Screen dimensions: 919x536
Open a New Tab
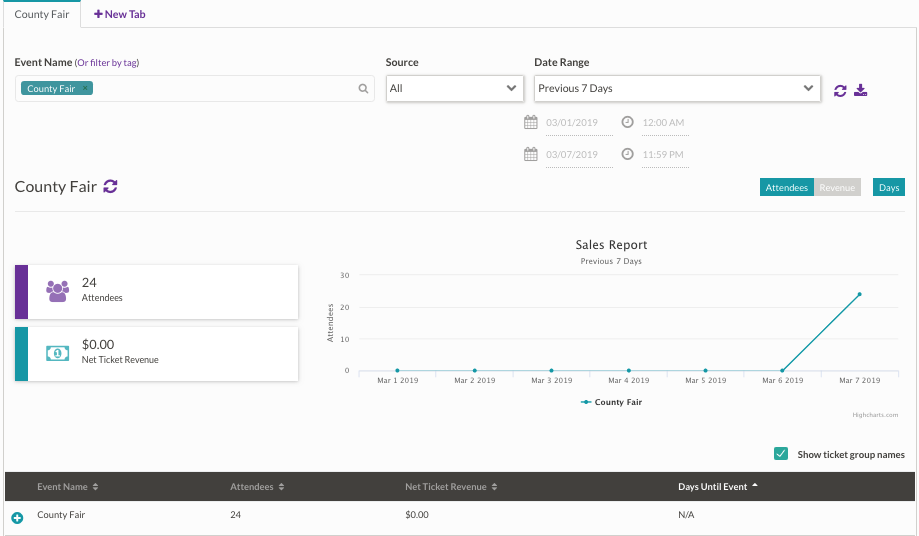click(x=119, y=15)
